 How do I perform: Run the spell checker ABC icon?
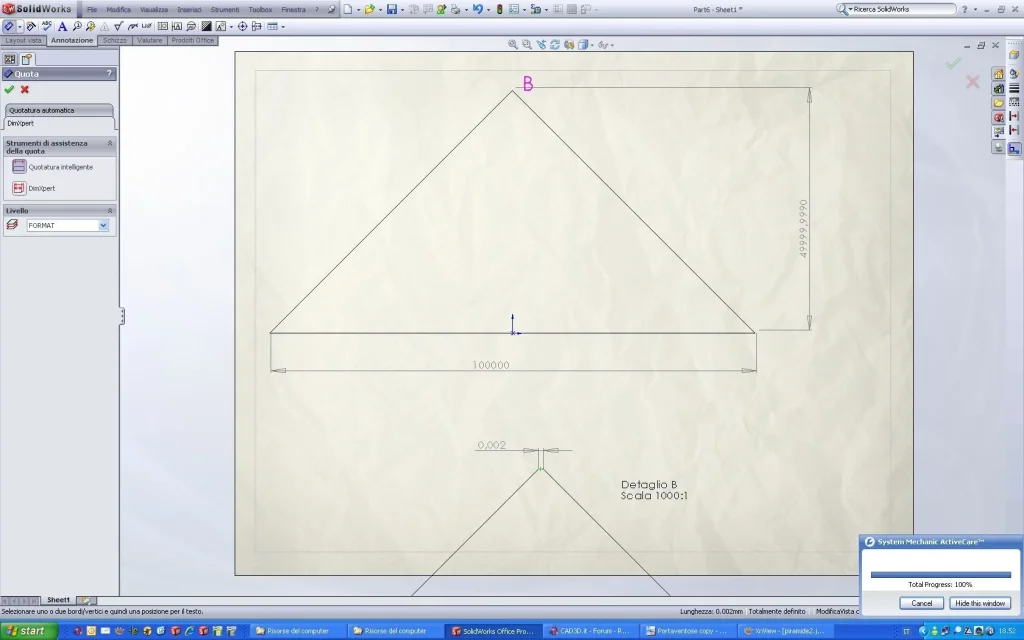point(47,26)
